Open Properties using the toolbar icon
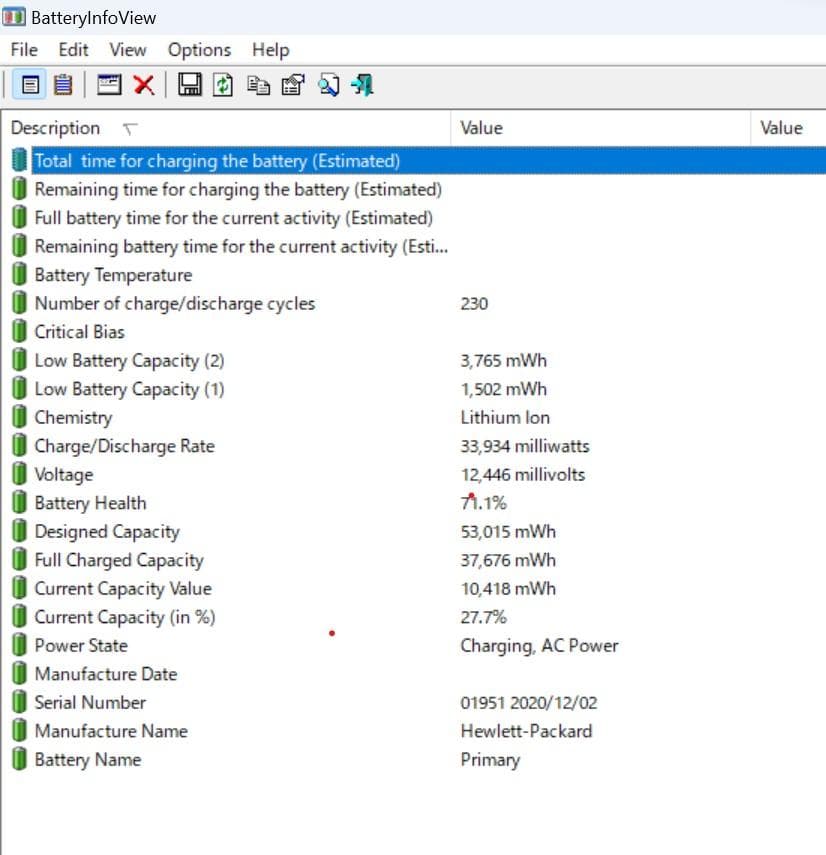This screenshot has width=826, height=855. tap(292, 86)
